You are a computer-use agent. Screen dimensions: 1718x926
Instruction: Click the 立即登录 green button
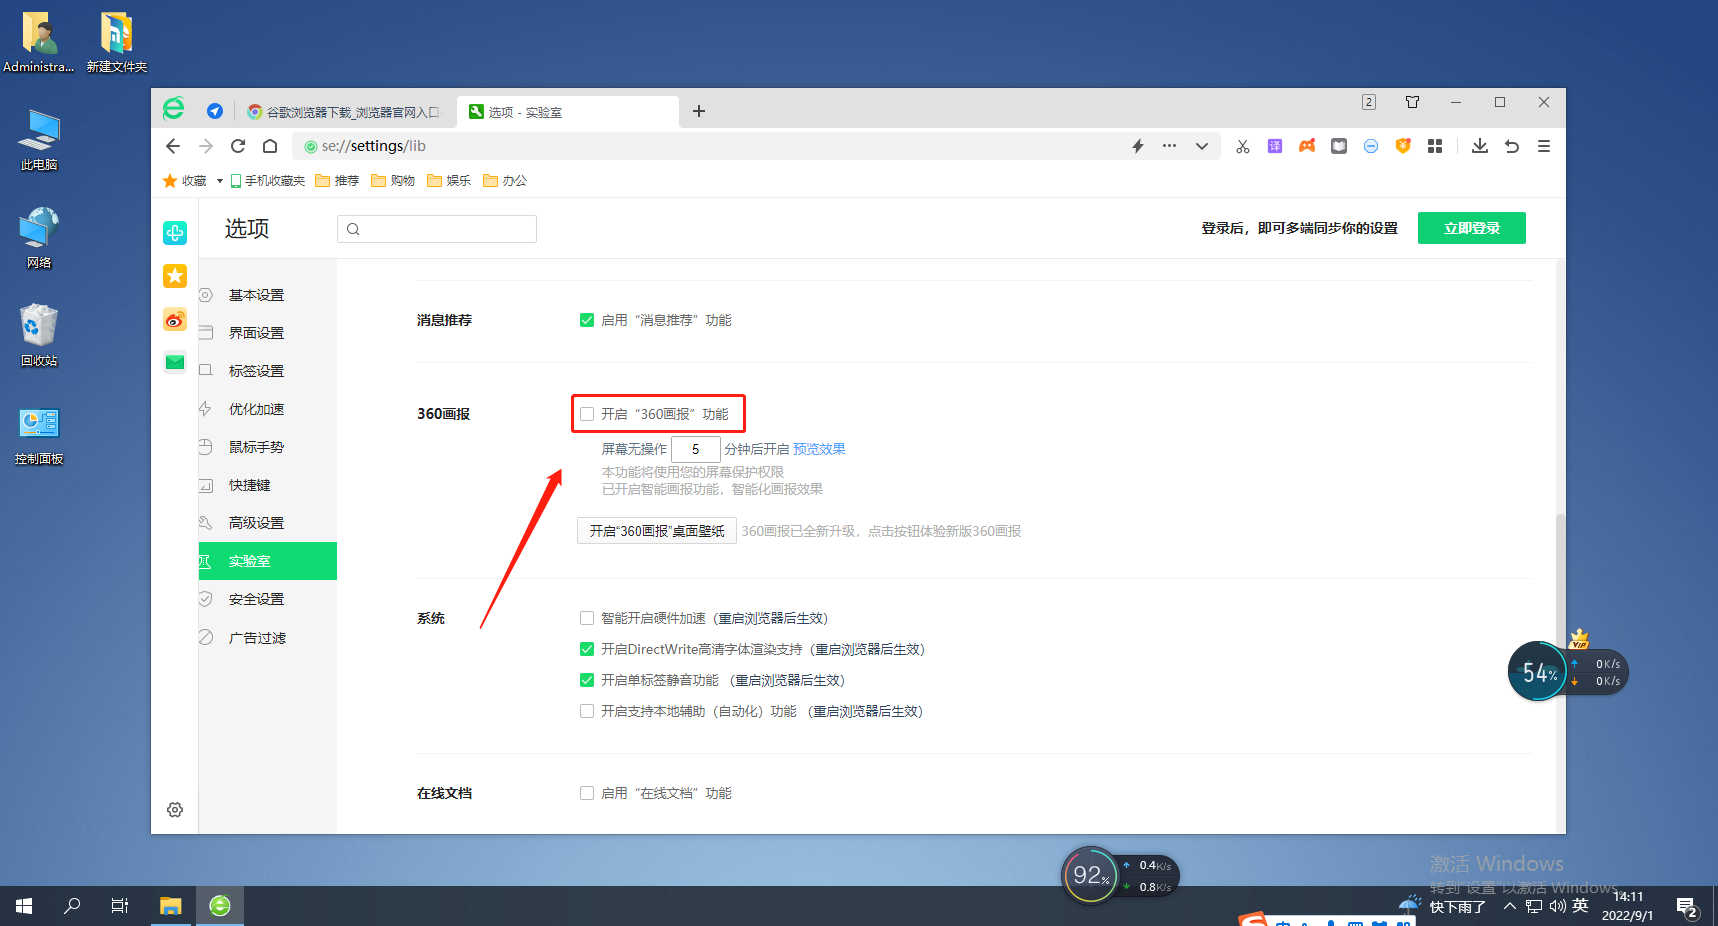pyautogui.click(x=1472, y=228)
